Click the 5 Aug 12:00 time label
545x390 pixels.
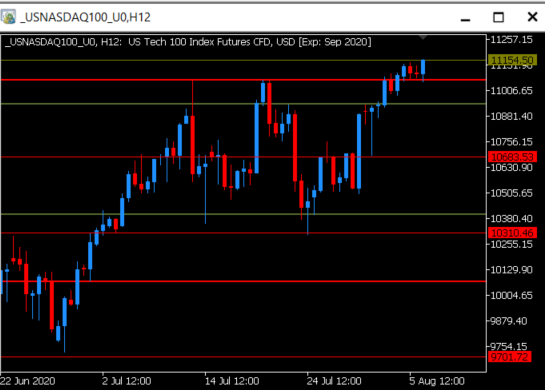437,381
